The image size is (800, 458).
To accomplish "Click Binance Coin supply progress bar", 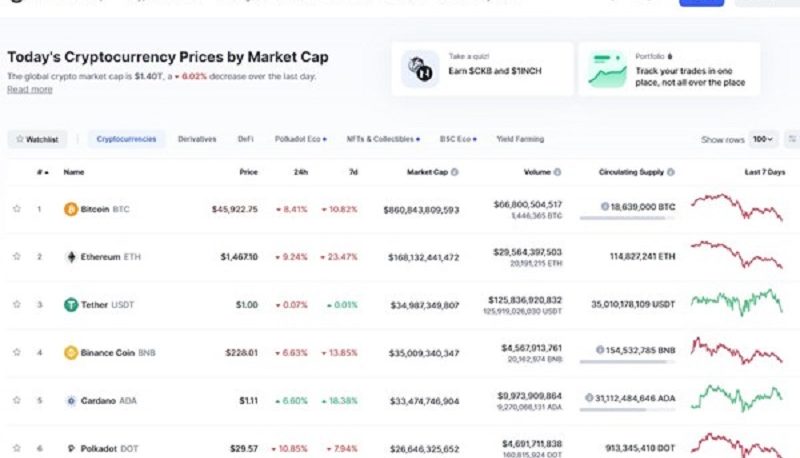I will [x=627, y=362].
